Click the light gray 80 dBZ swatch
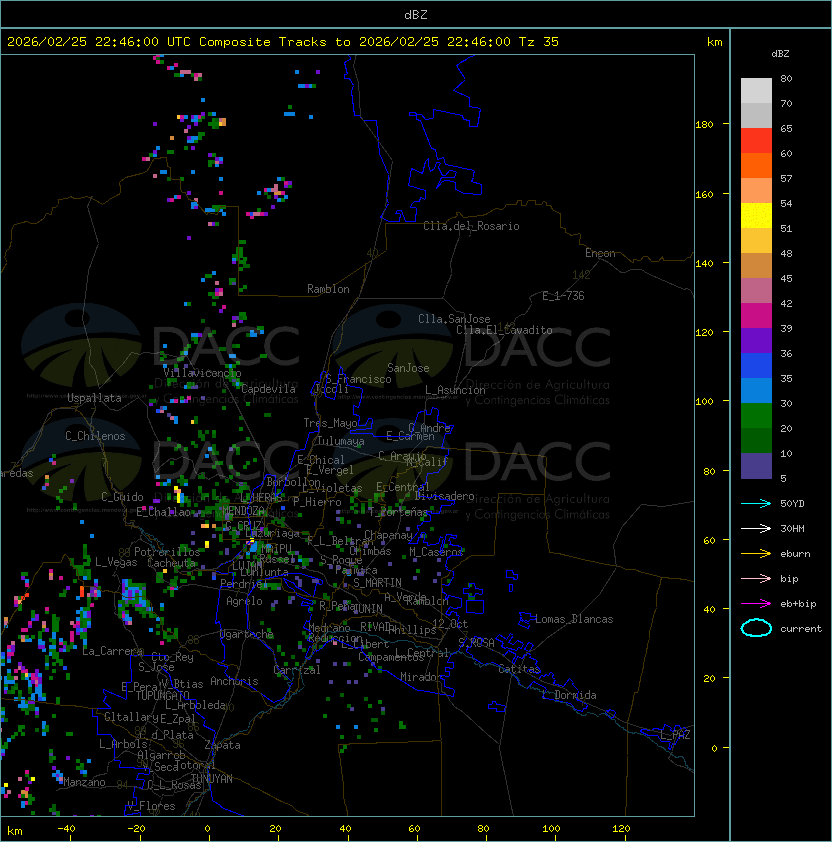 point(756,91)
